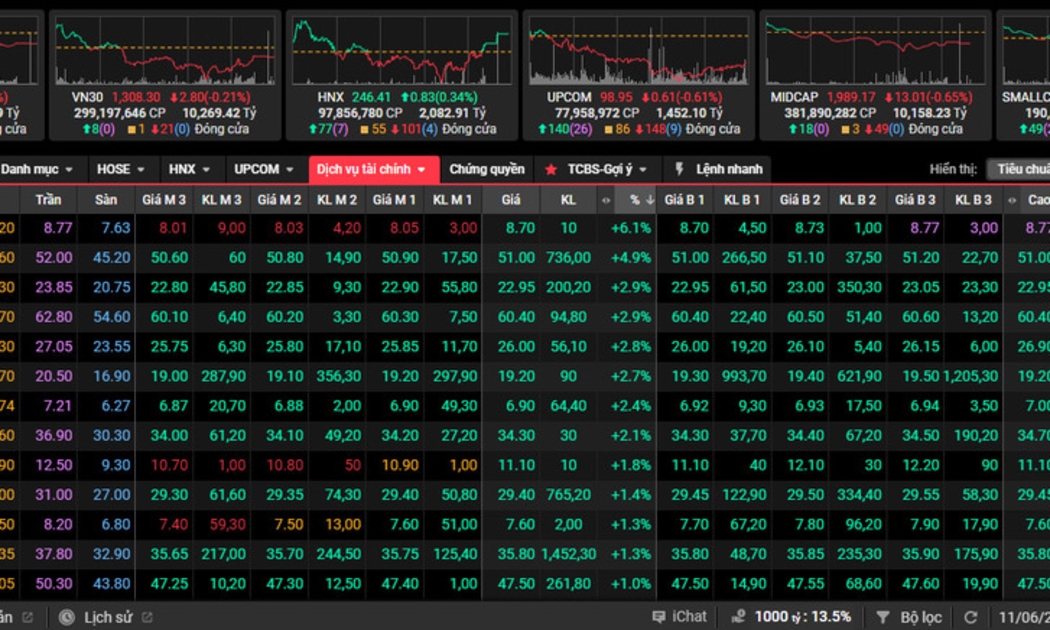1050x630 pixels.
Task: Open the Tiêu chuẩn display dropdown
Action: [1018, 170]
